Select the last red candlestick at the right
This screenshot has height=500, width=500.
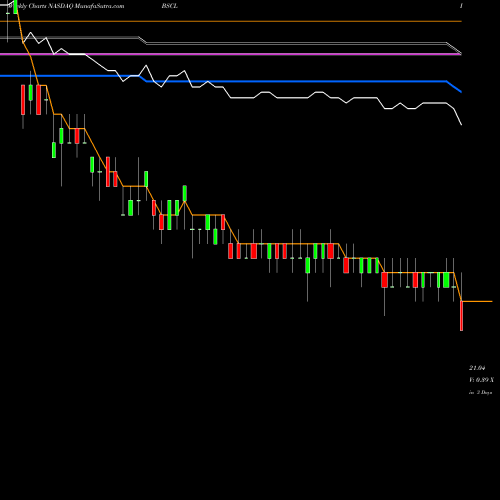(462, 316)
